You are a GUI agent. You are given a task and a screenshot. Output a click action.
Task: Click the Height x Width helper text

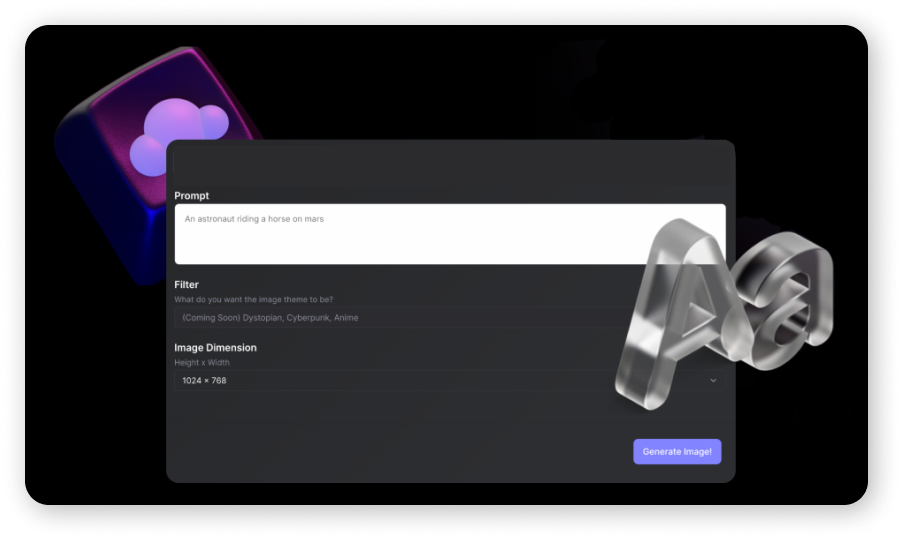[x=202, y=363]
